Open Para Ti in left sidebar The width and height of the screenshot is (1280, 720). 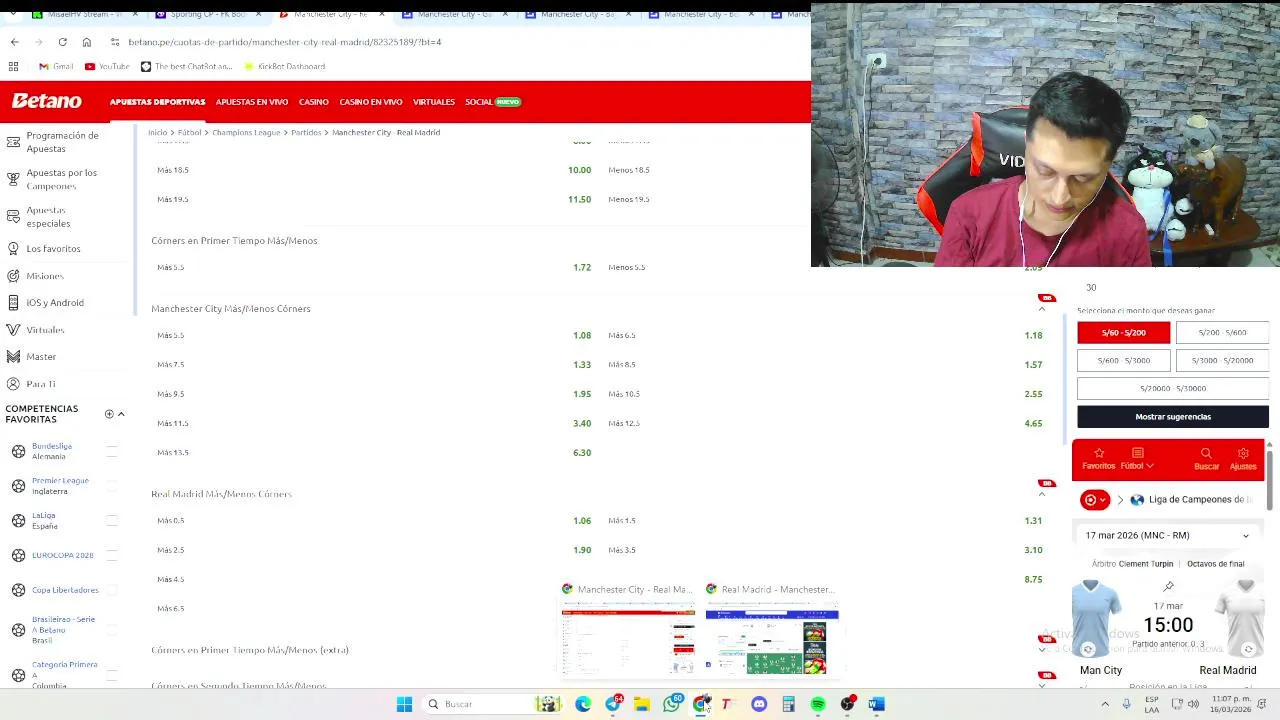33,384
